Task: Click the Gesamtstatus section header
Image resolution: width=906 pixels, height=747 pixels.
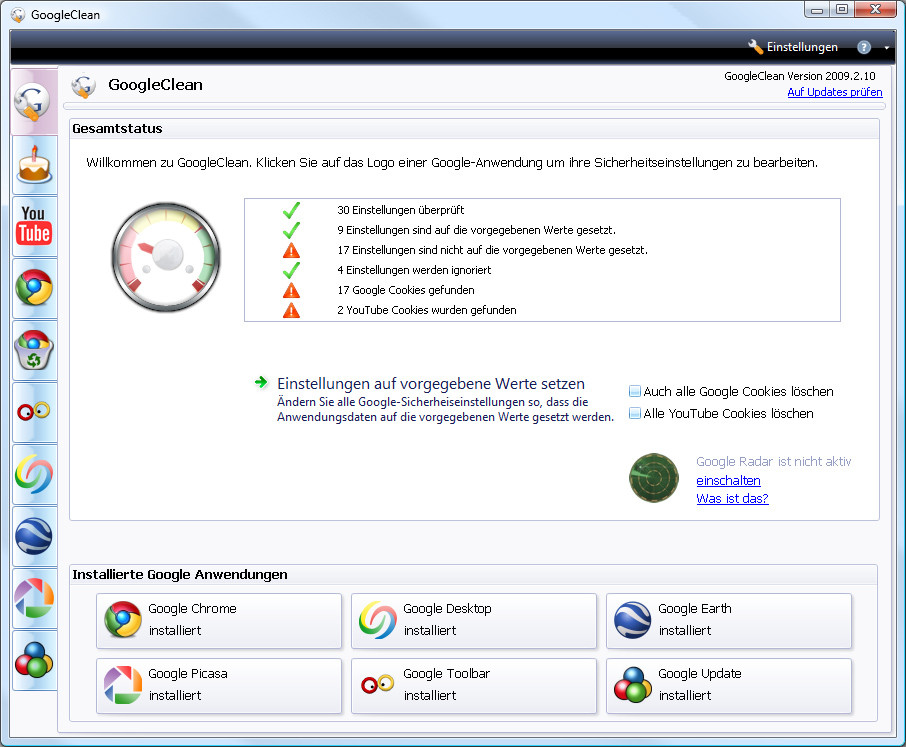Action: (x=117, y=129)
